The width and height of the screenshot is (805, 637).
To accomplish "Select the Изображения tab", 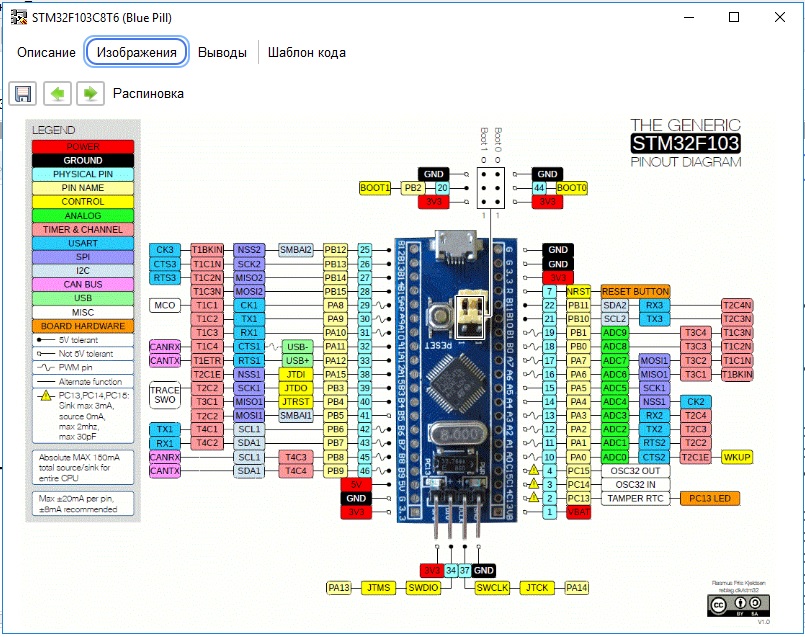I will 137,53.
